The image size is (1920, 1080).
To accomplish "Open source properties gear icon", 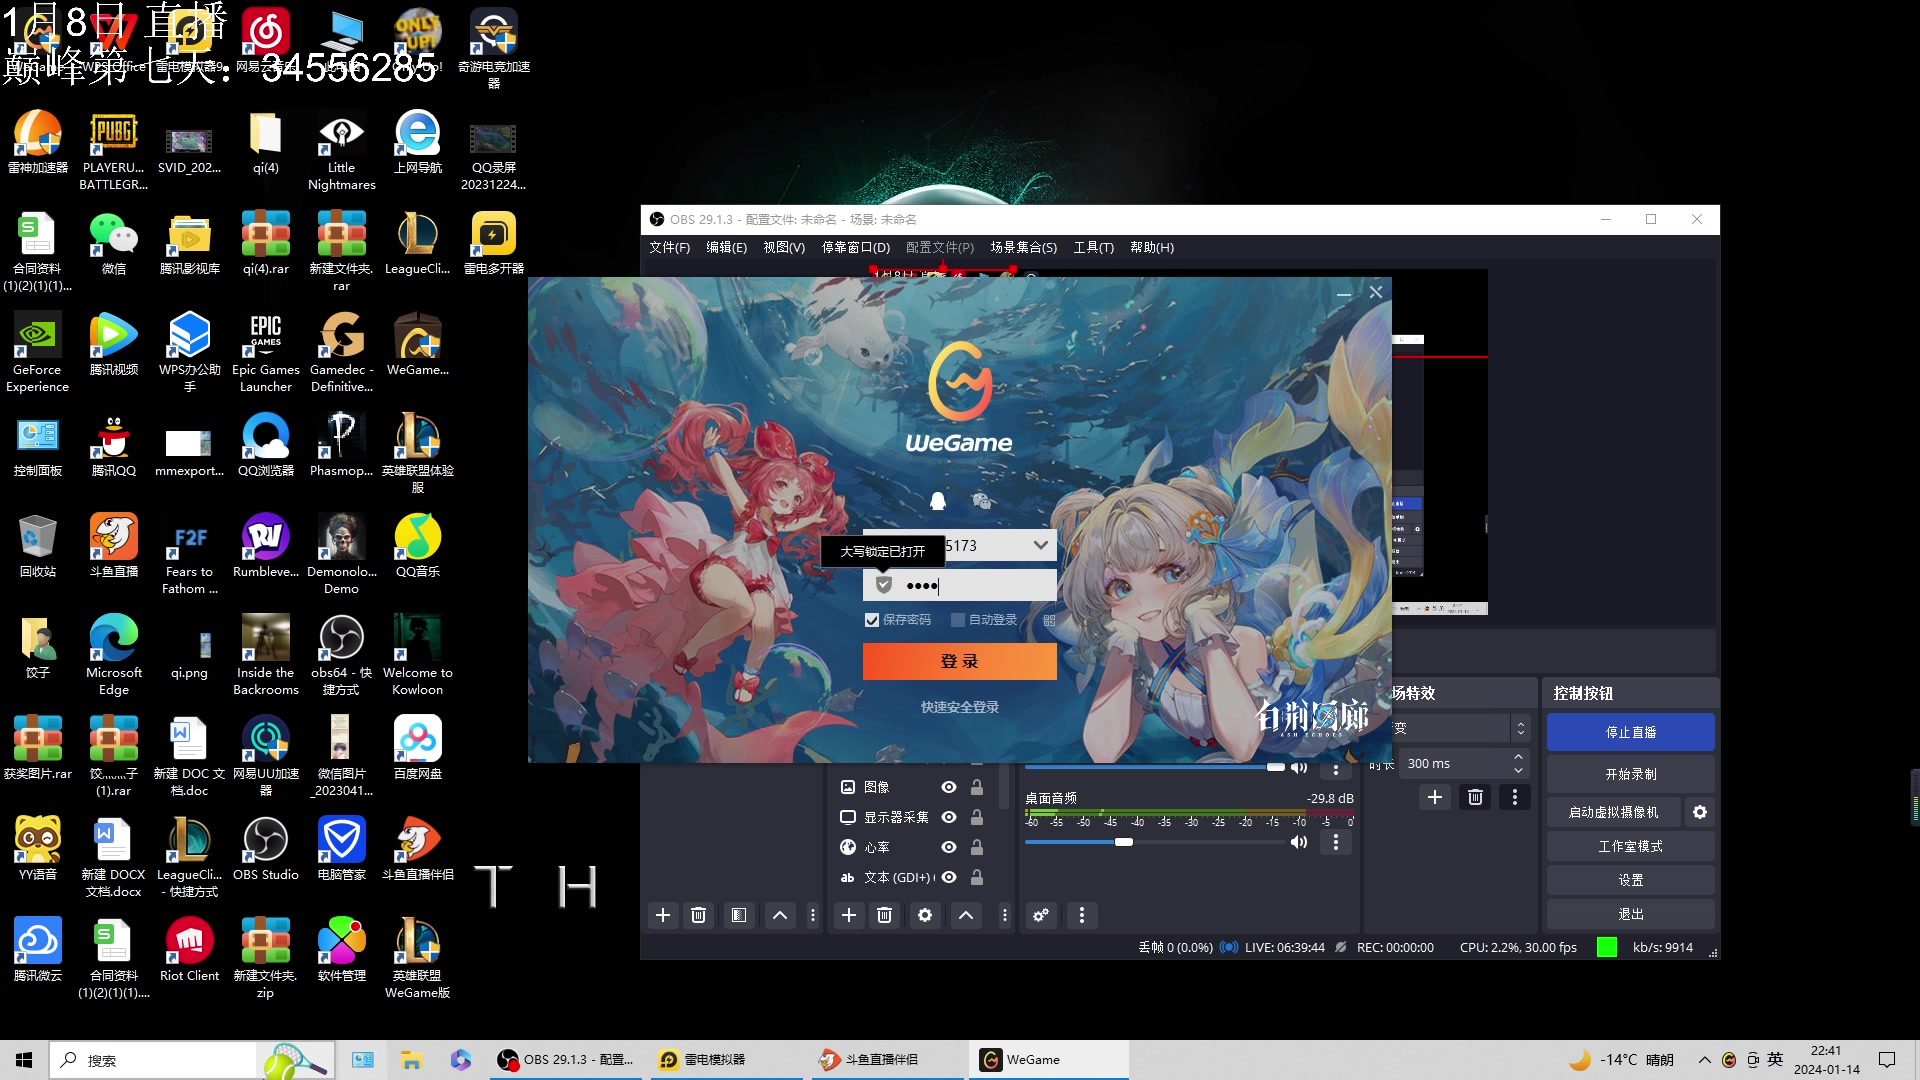I will pyautogui.click(x=925, y=915).
